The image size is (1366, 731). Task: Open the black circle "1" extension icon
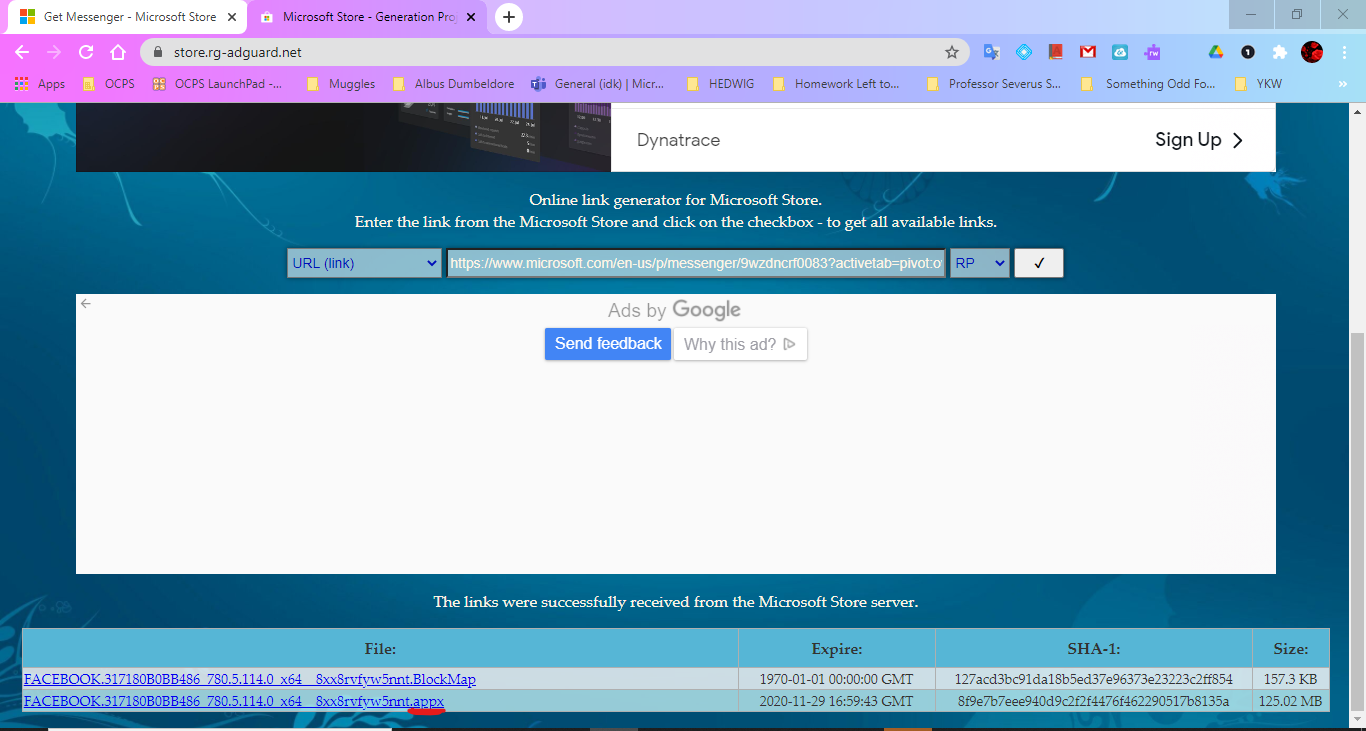[1248, 52]
